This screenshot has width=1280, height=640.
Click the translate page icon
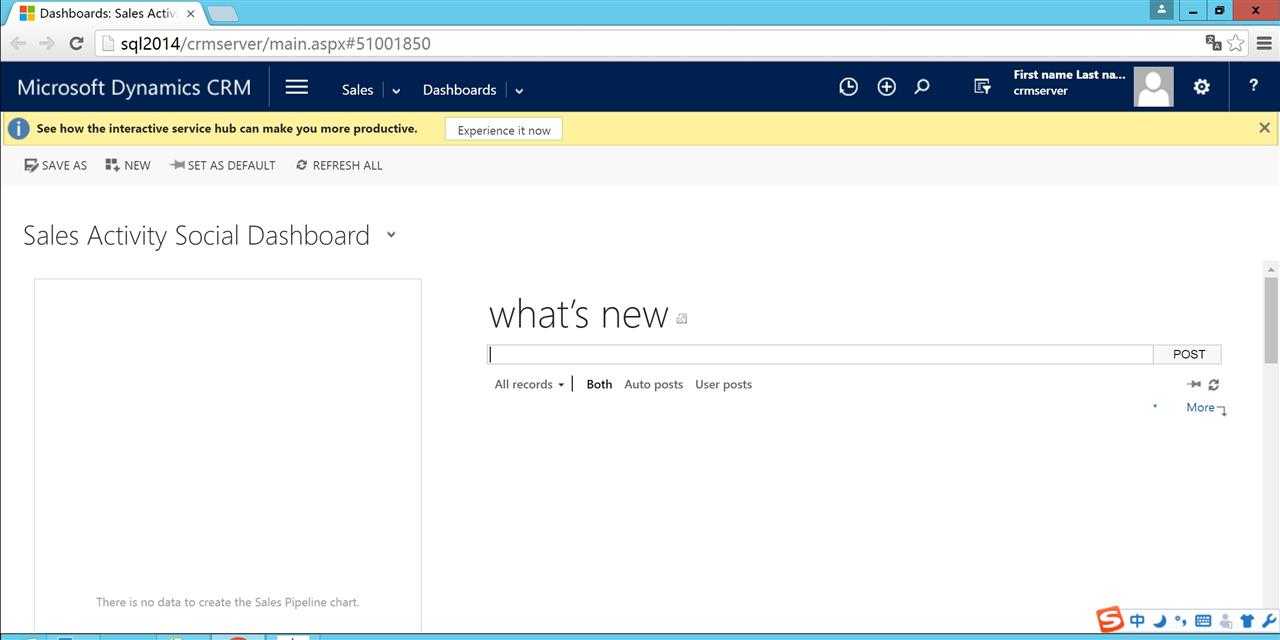tap(1213, 43)
